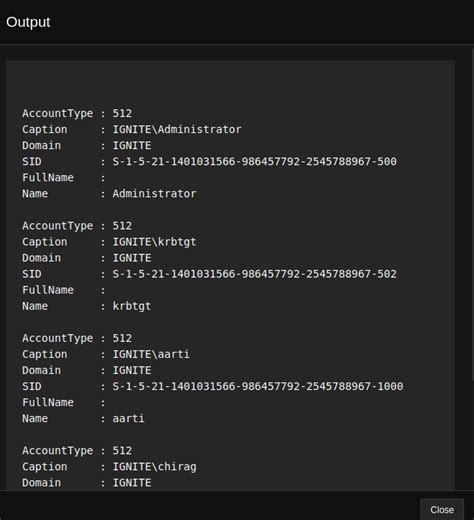Click the FullName label in the krbtgt block
Screen dimensions: 474x520
(x=48, y=290)
